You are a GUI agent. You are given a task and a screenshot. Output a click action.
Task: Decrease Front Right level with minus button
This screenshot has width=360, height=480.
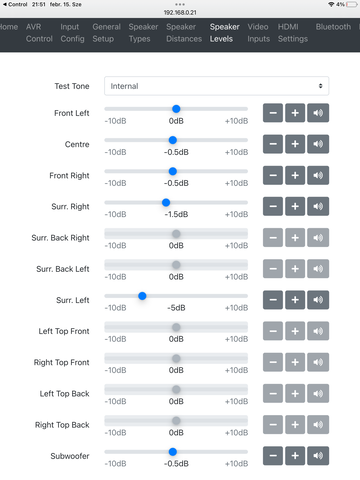pyautogui.click(x=273, y=175)
